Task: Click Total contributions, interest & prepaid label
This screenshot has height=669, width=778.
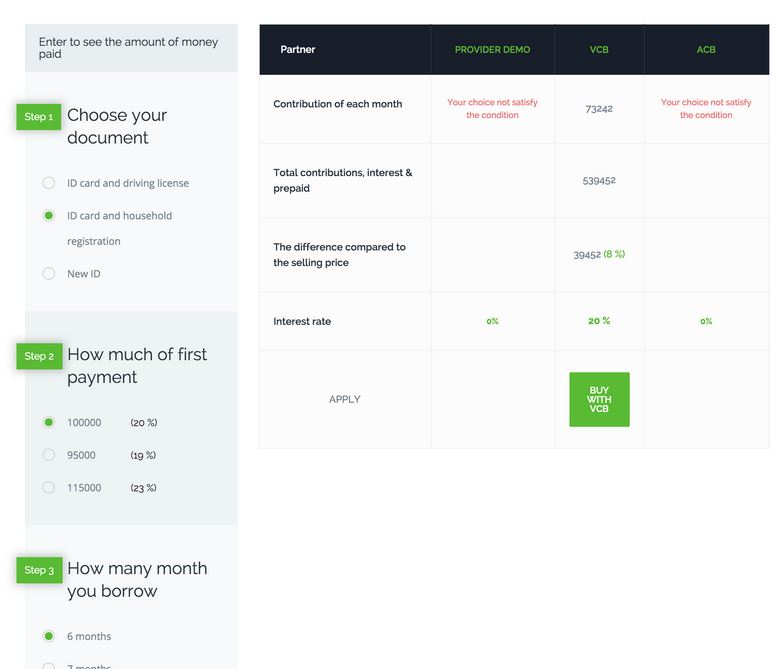Action: [343, 181]
